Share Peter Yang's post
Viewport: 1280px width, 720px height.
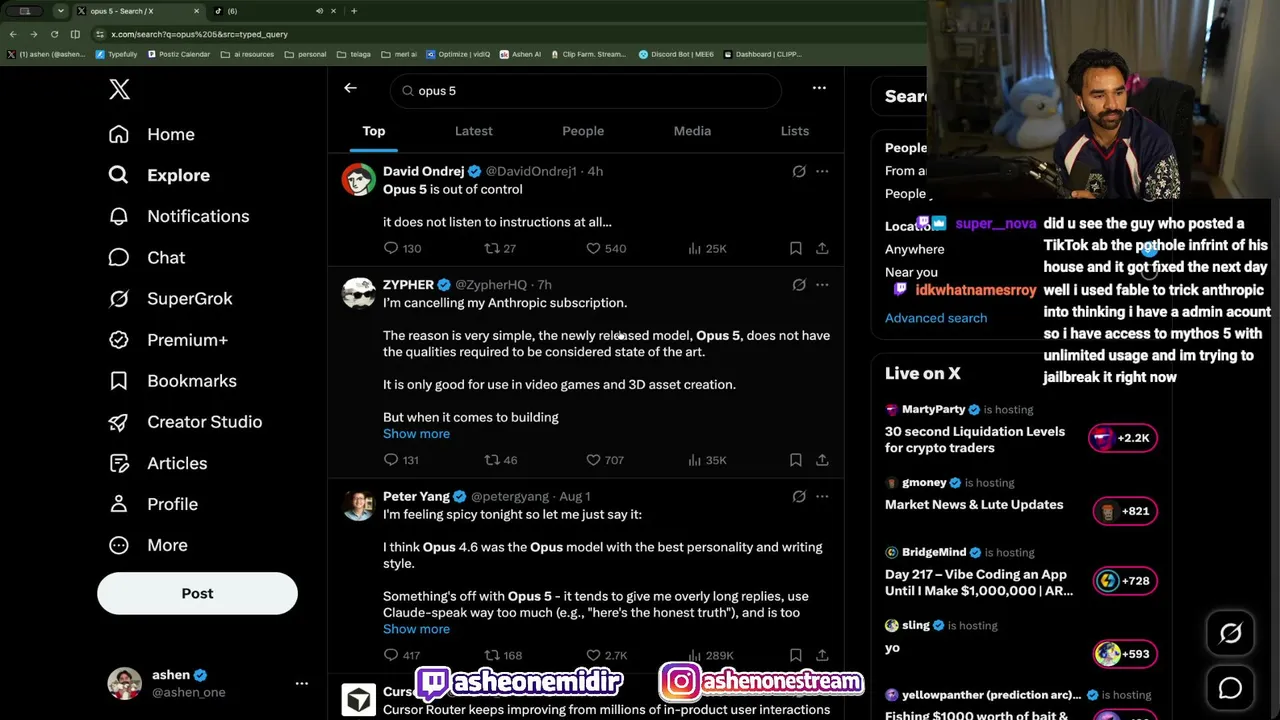[822, 655]
